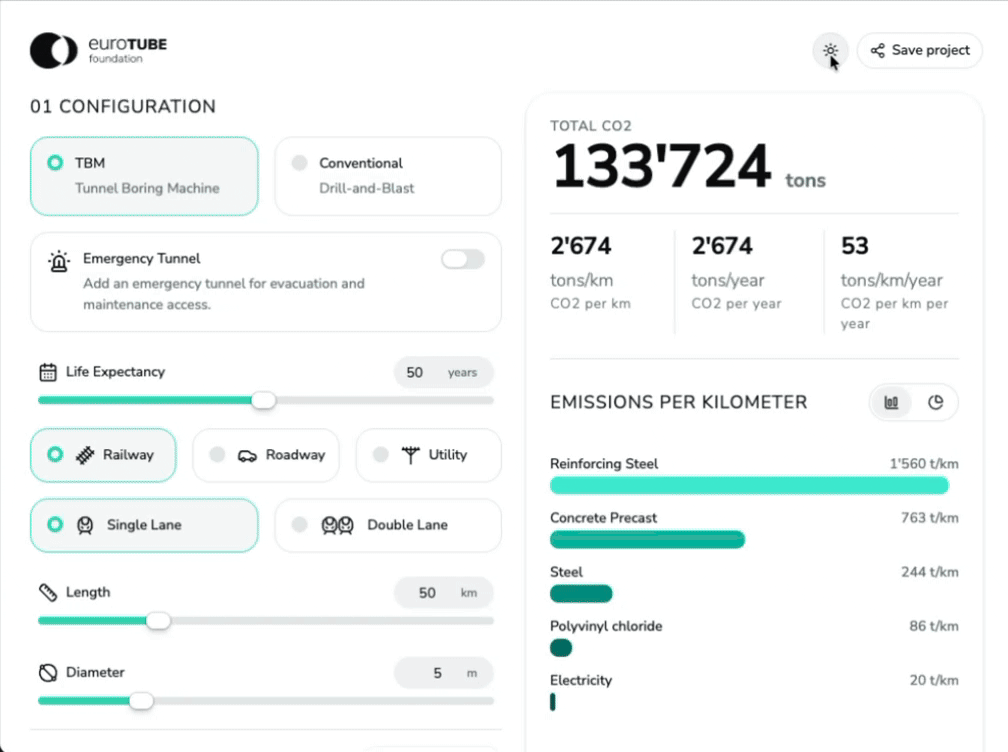Click the '244 t/km' value

click(930, 572)
